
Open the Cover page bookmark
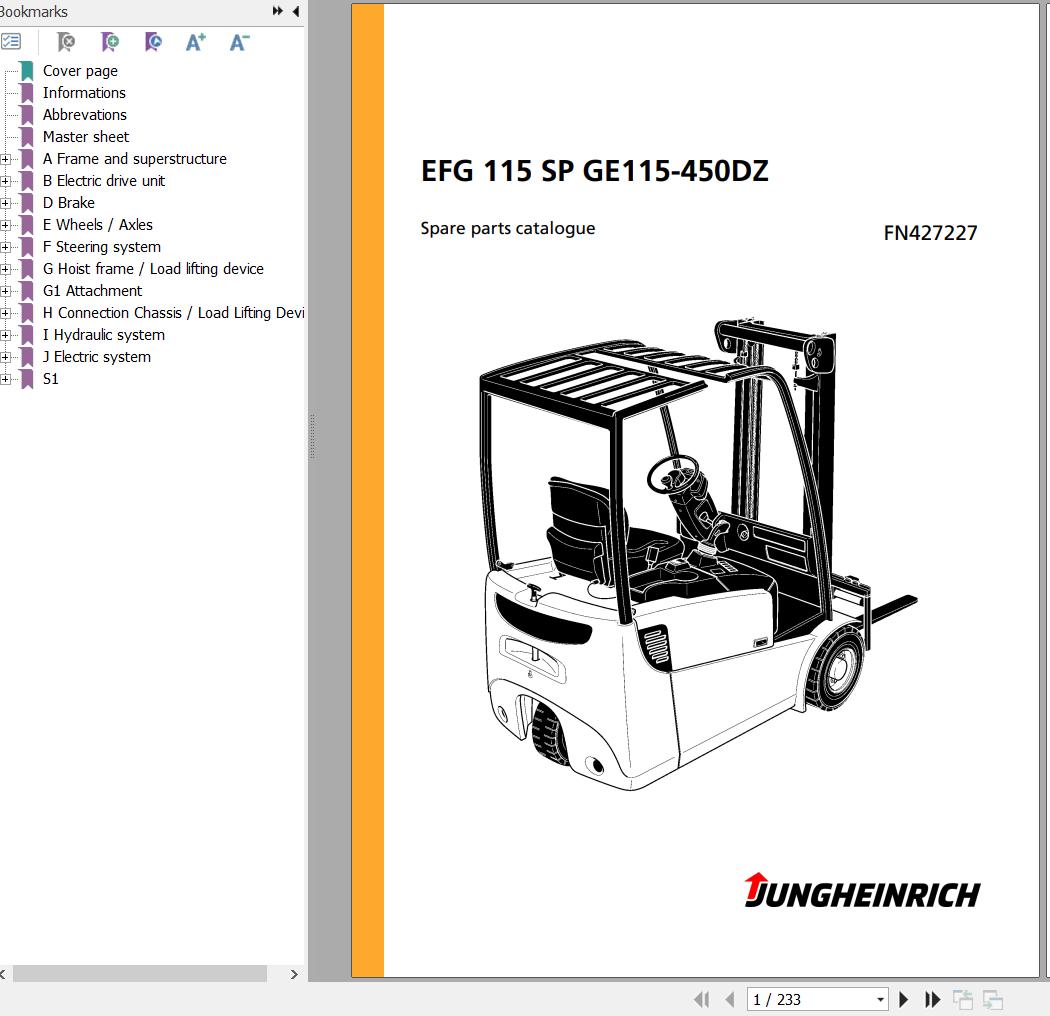point(80,71)
